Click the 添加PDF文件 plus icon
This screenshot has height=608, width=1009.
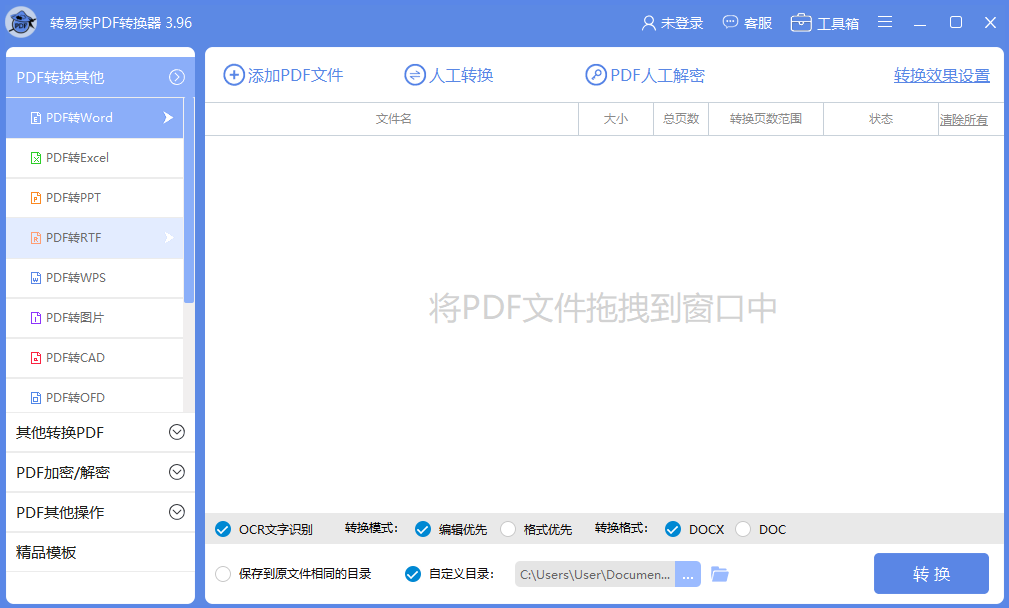click(x=230, y=74)
